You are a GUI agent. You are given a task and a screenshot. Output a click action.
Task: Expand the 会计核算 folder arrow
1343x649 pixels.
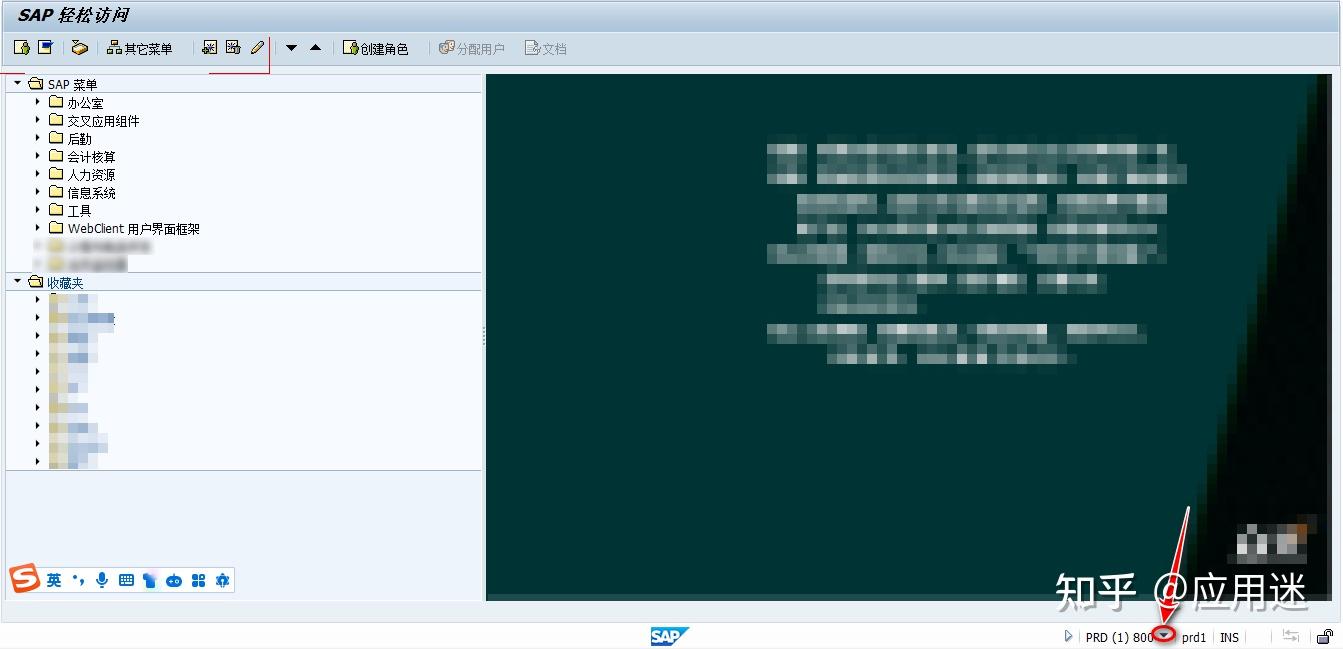[38, 156]
